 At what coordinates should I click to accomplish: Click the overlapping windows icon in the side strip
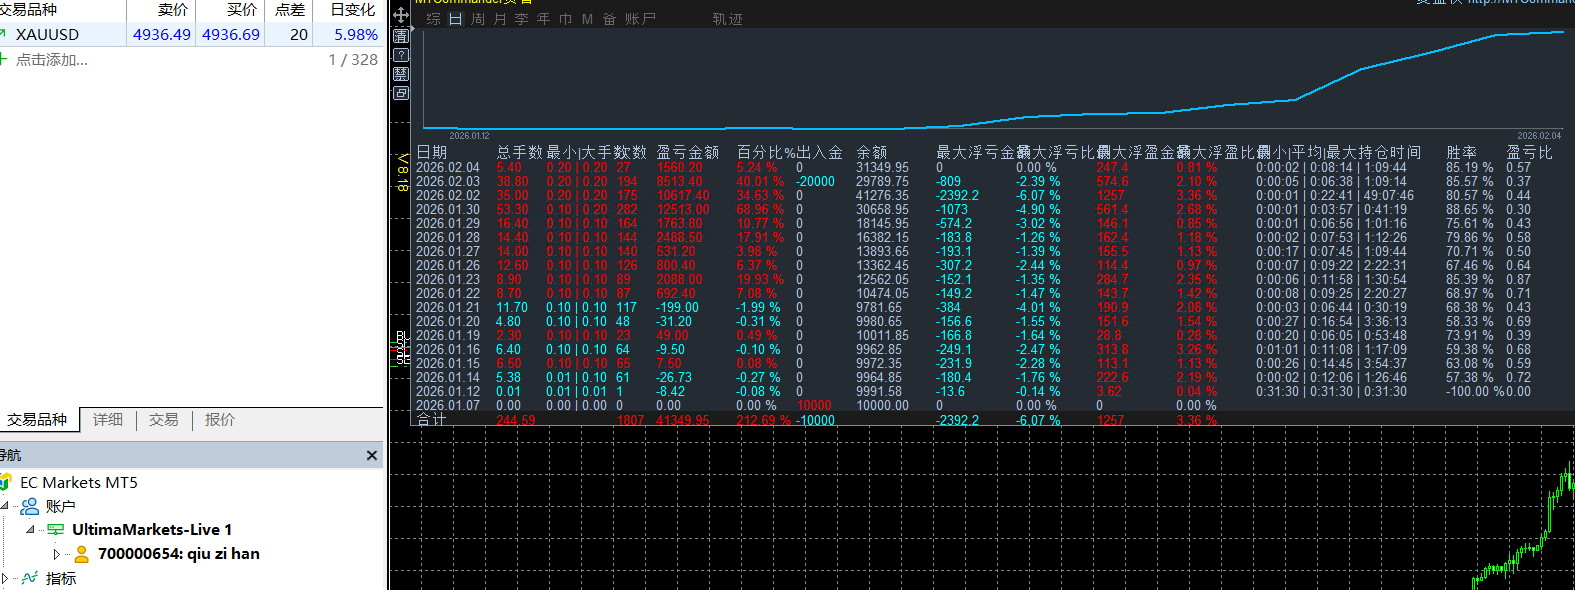[x=401, y=93]
